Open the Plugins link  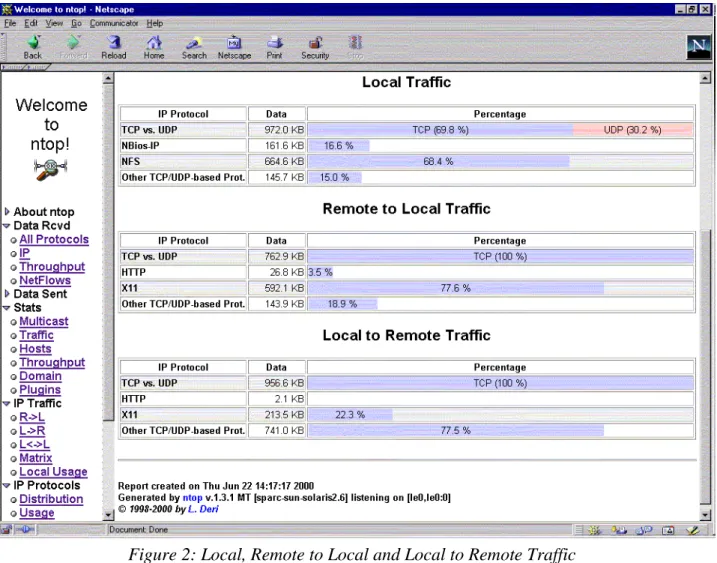[x=40, y=390]
